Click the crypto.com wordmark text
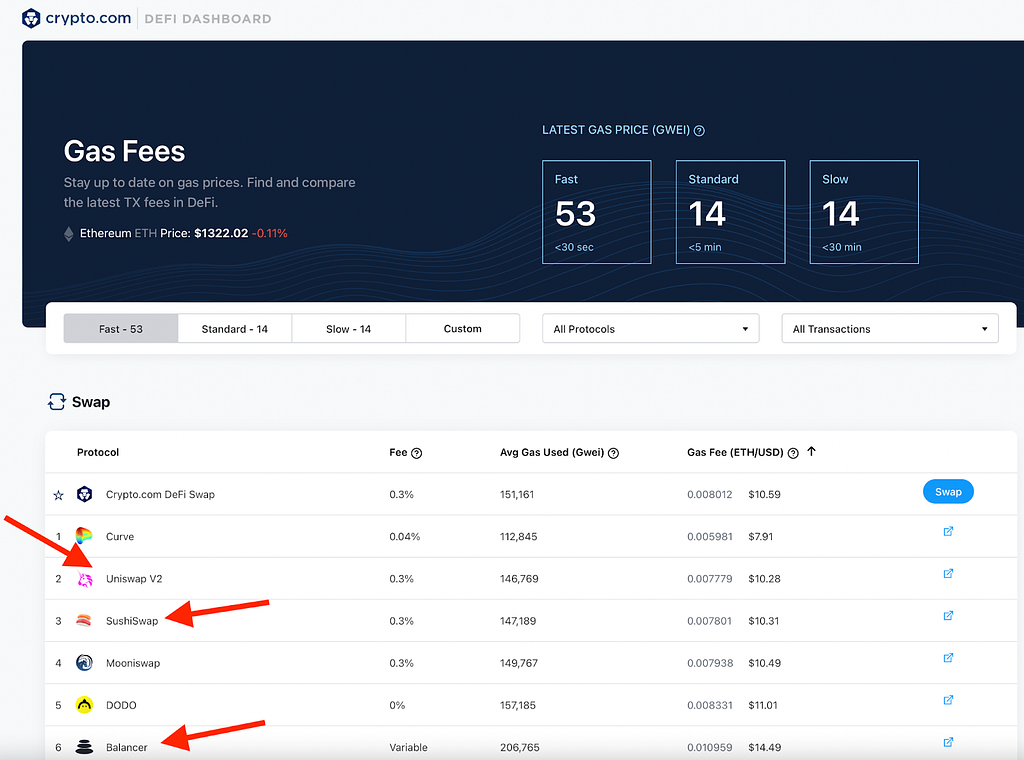This screenshot has height=760, width=1024. (88, 18)
